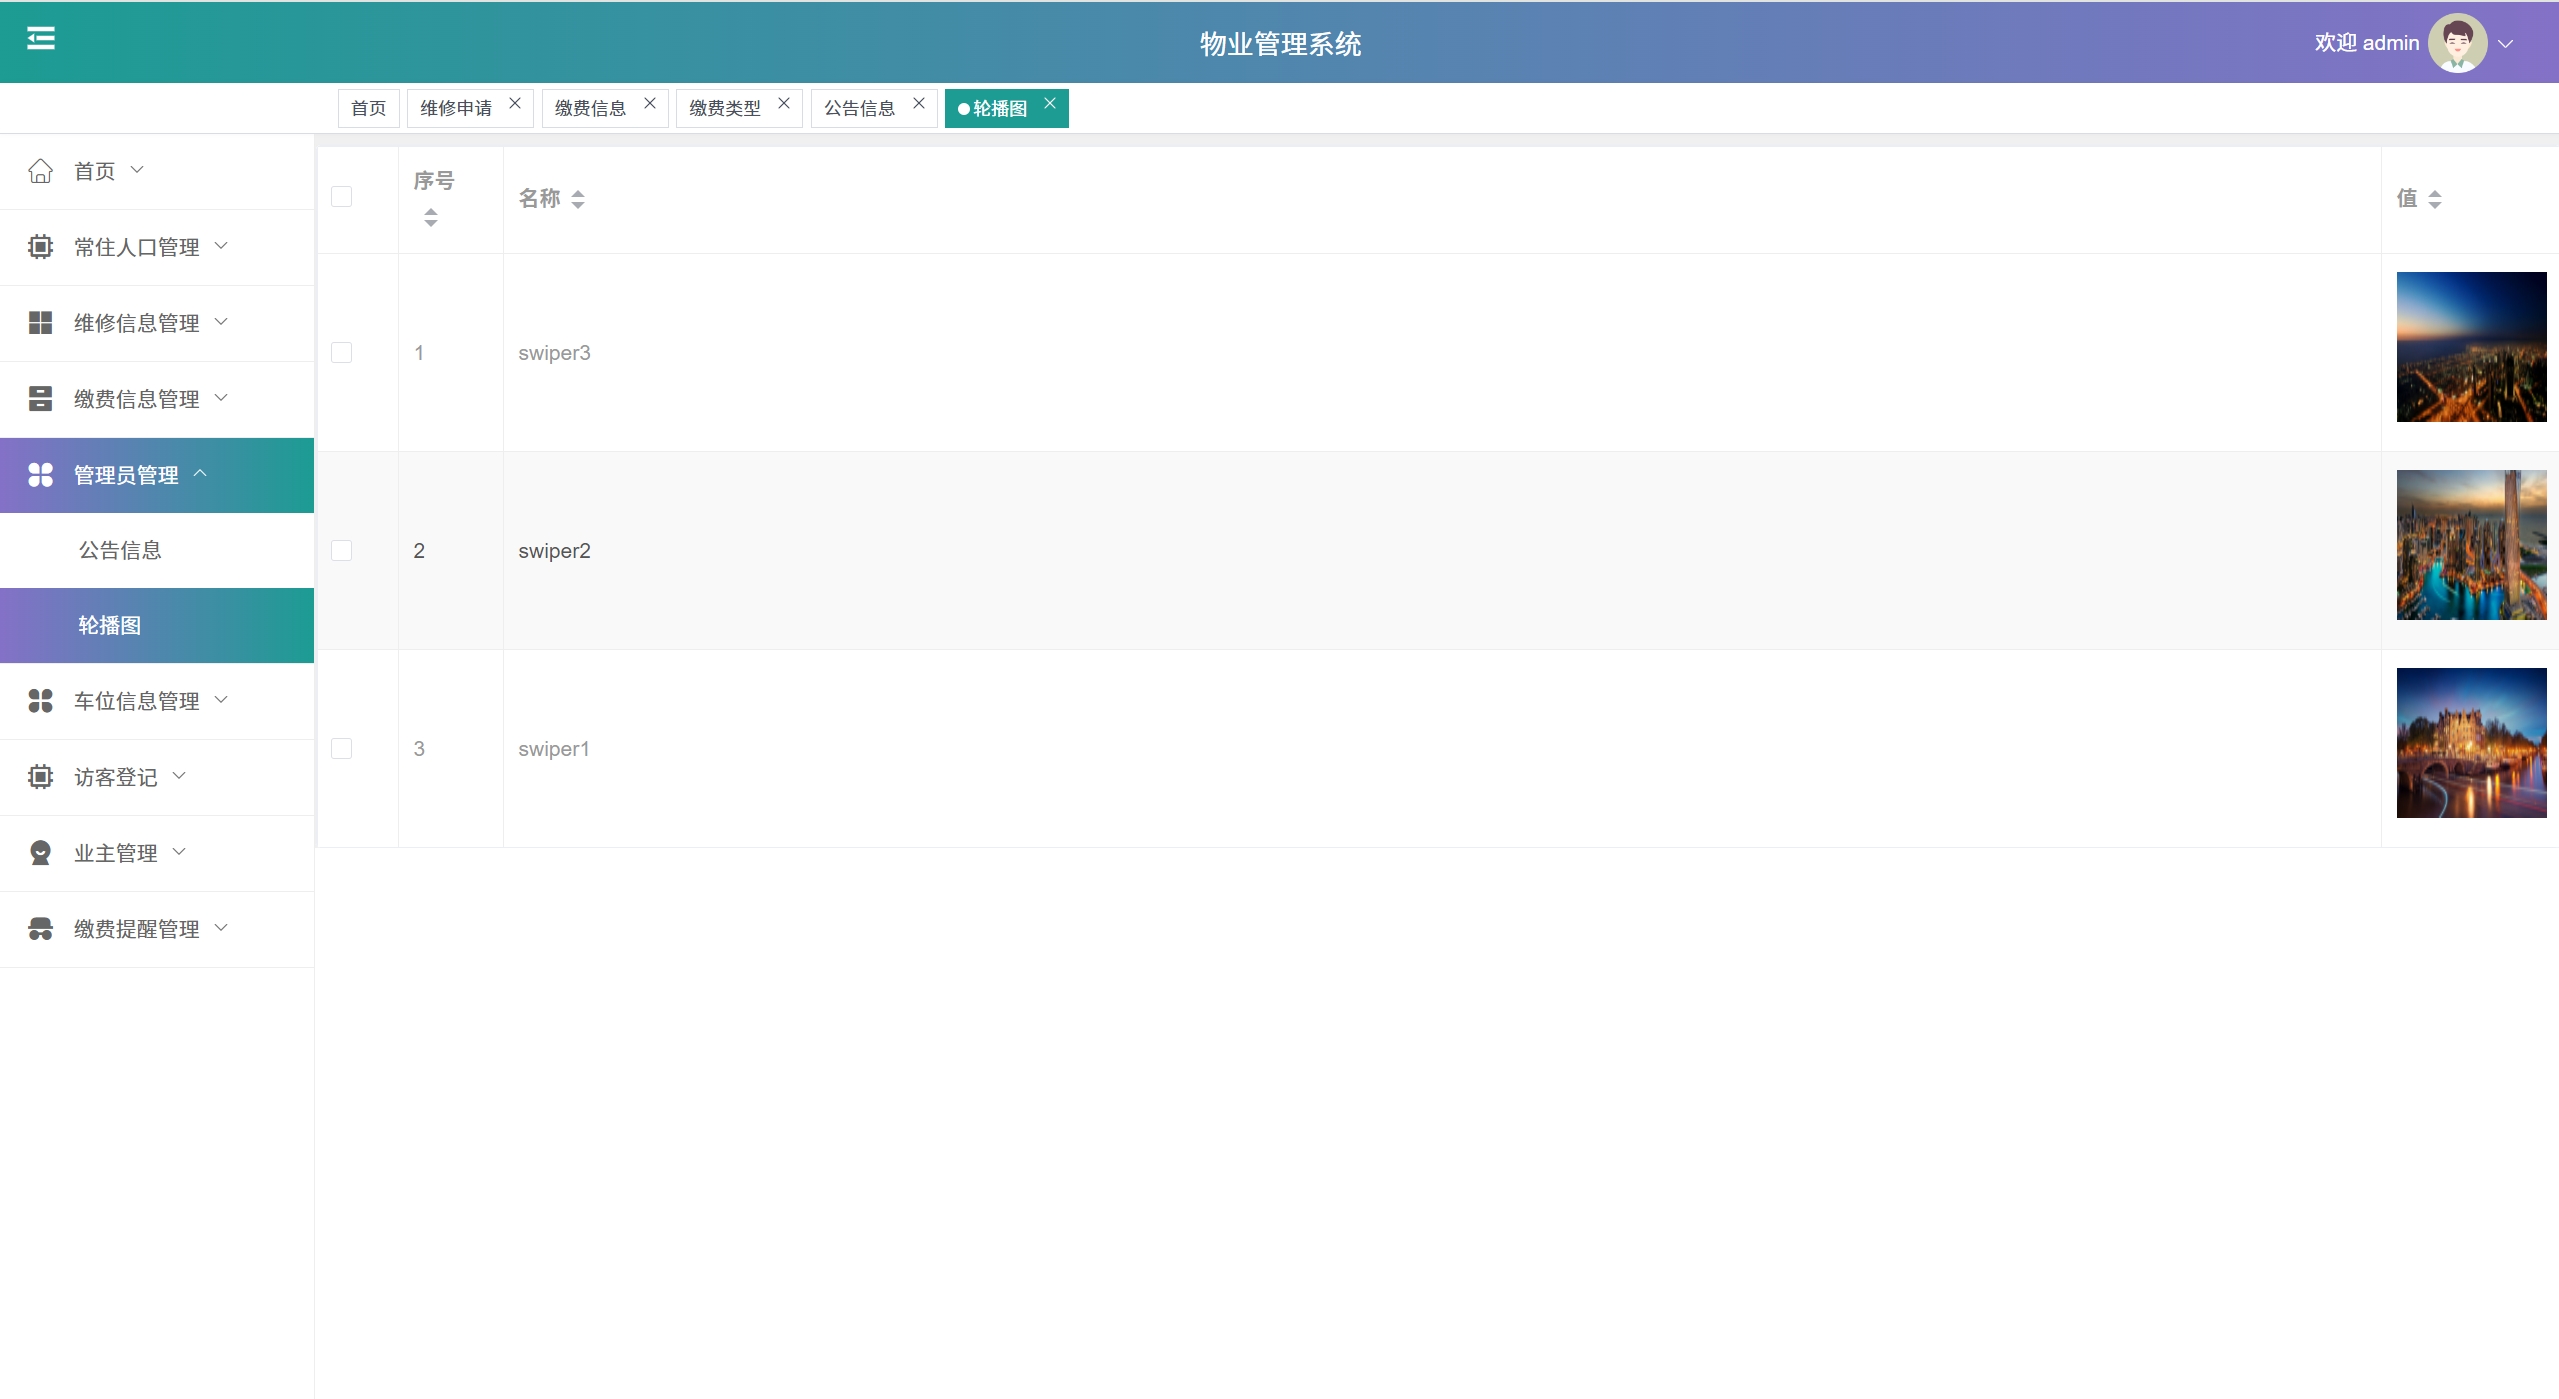Viewport: 2559px width, 1399px height.
Task: Sort table by 序号 column
Action: point(431,217)
